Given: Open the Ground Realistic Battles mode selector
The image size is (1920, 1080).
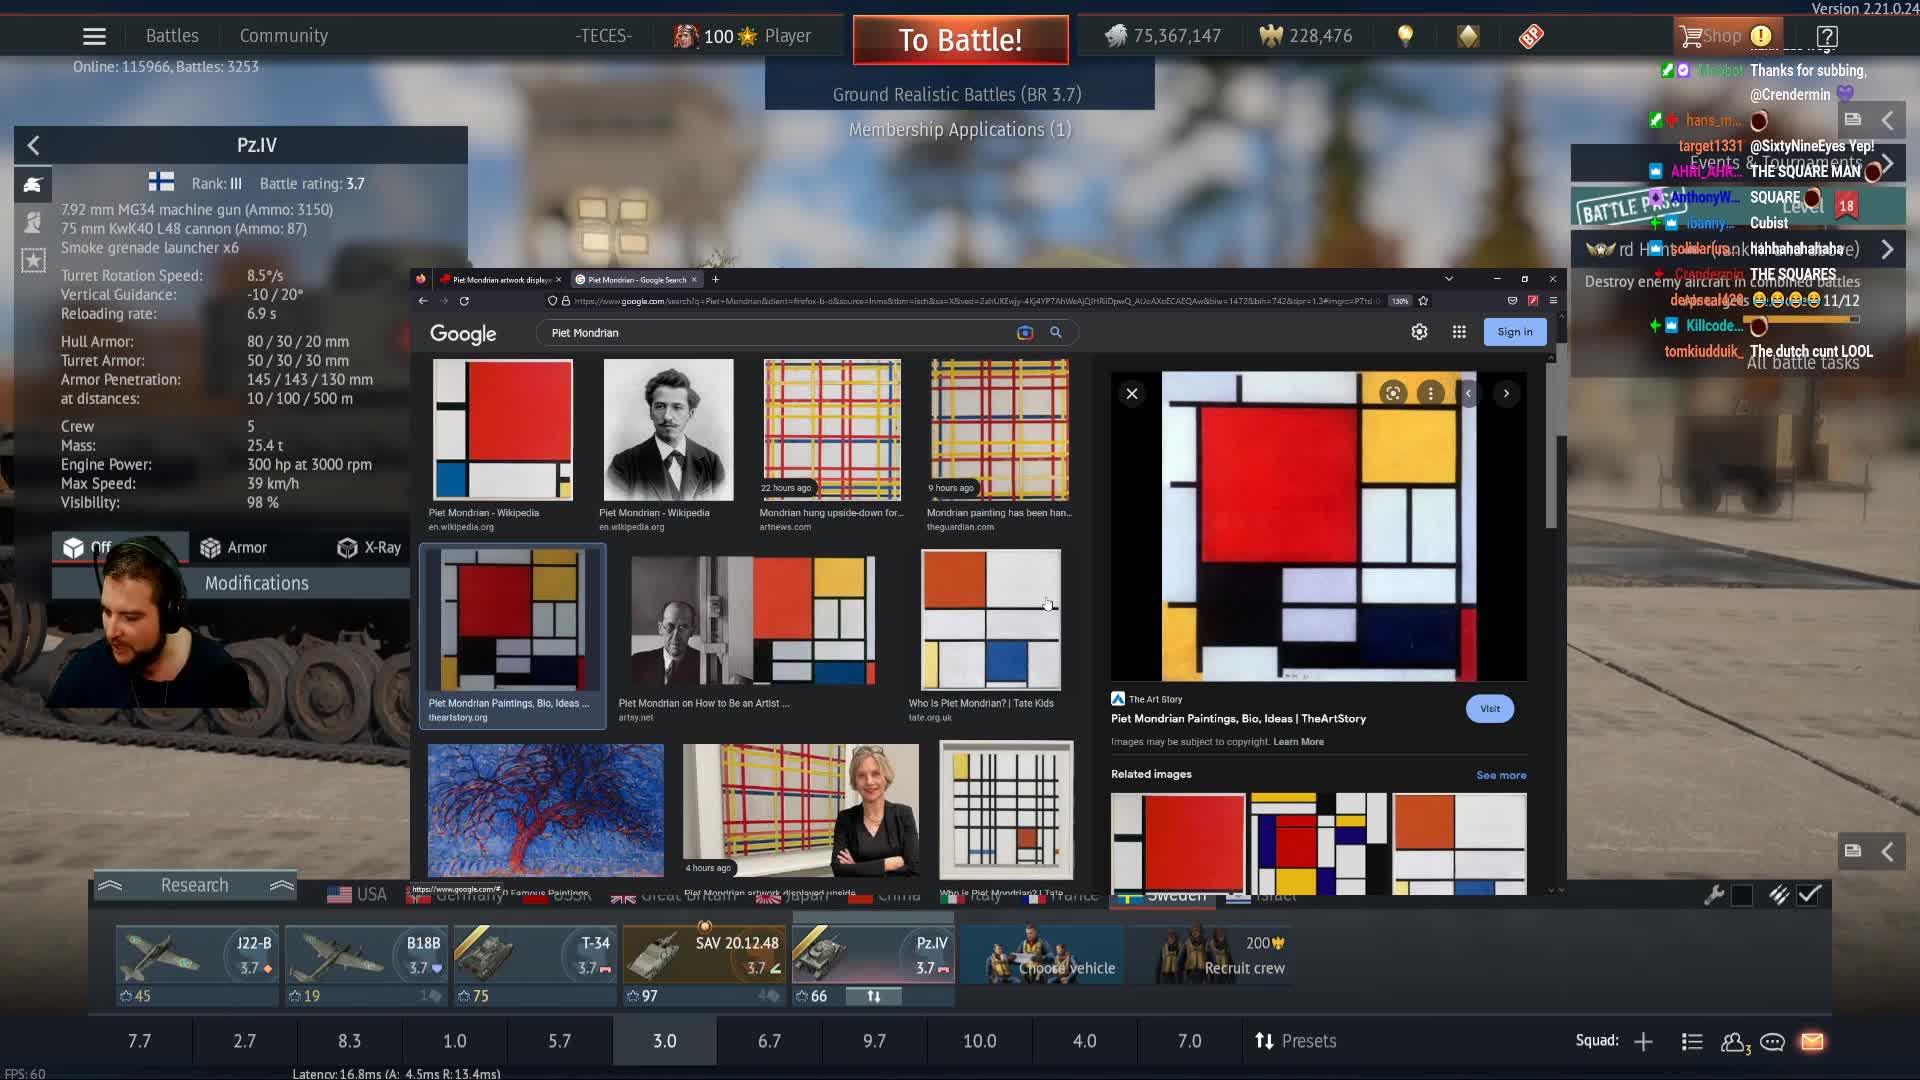Looking at the screenshot, I should point(958,94).
